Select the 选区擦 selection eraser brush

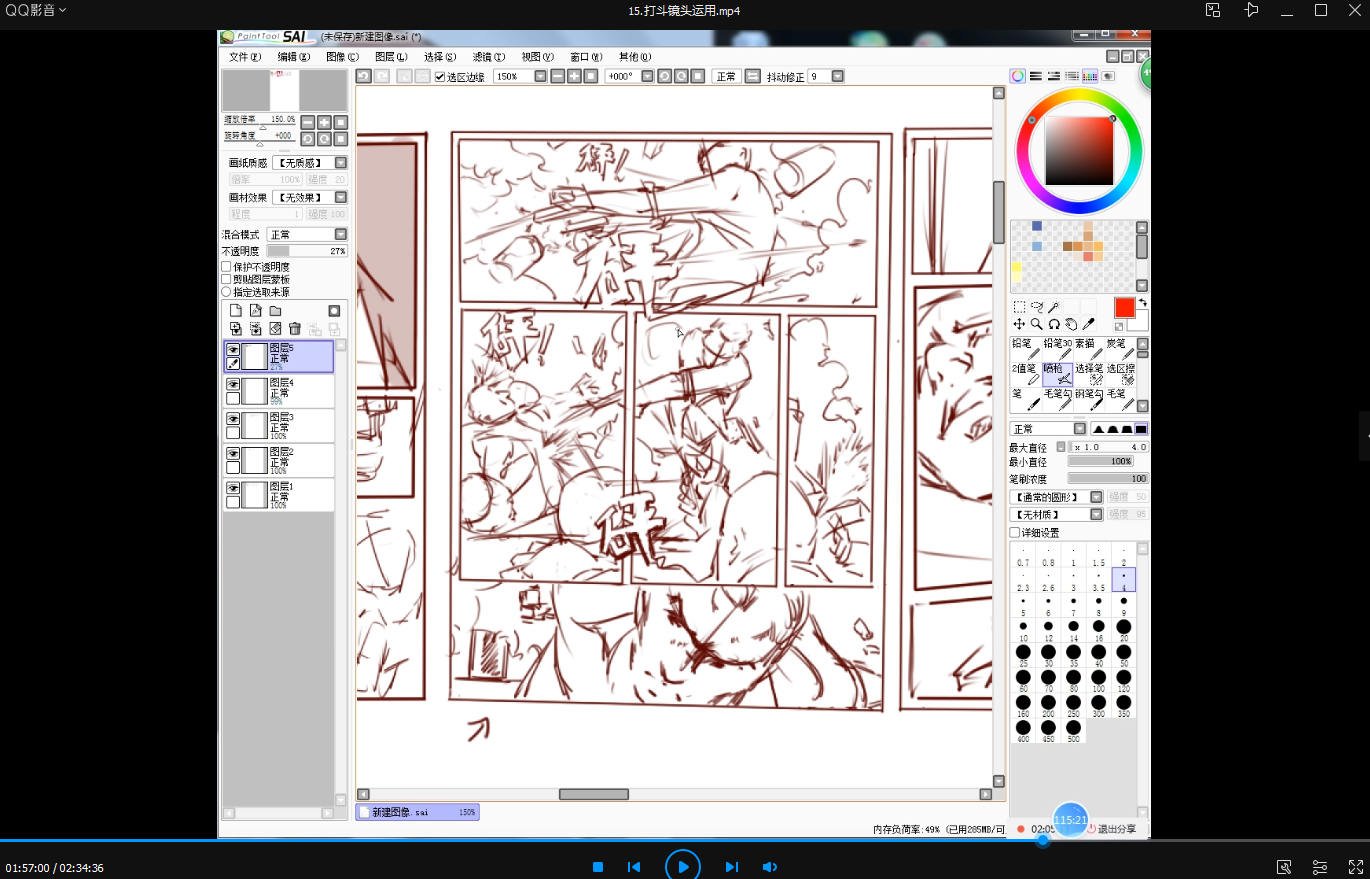[1120, 374]
